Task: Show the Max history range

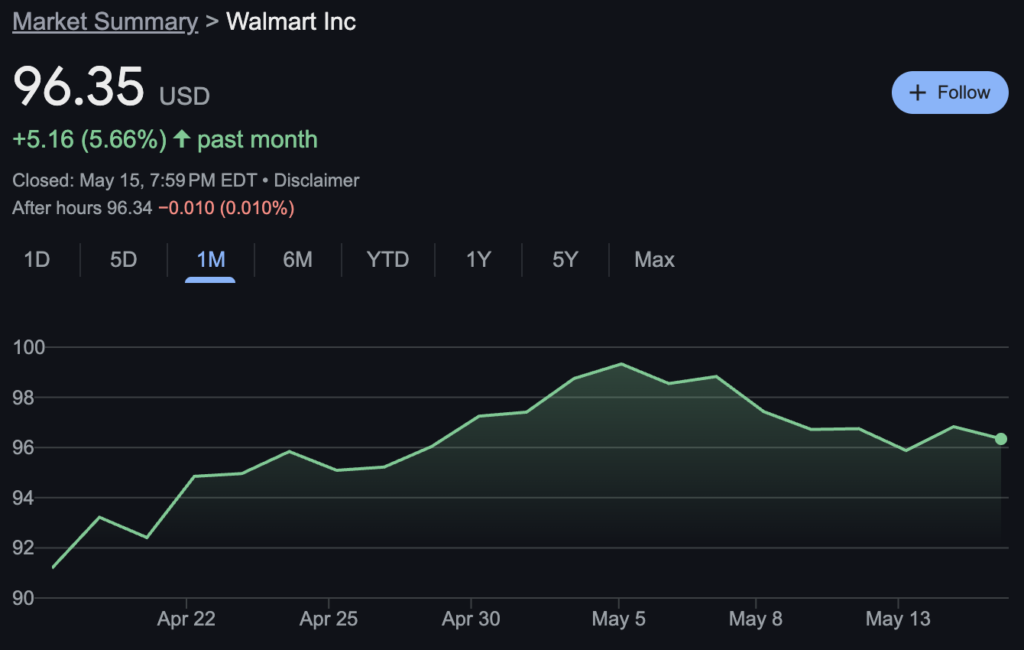Action: (x=654, y=259)
